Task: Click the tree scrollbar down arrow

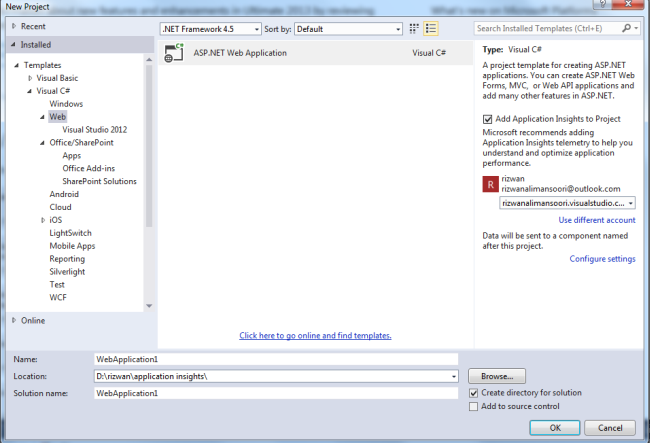Action: click(x=149, y=306)
